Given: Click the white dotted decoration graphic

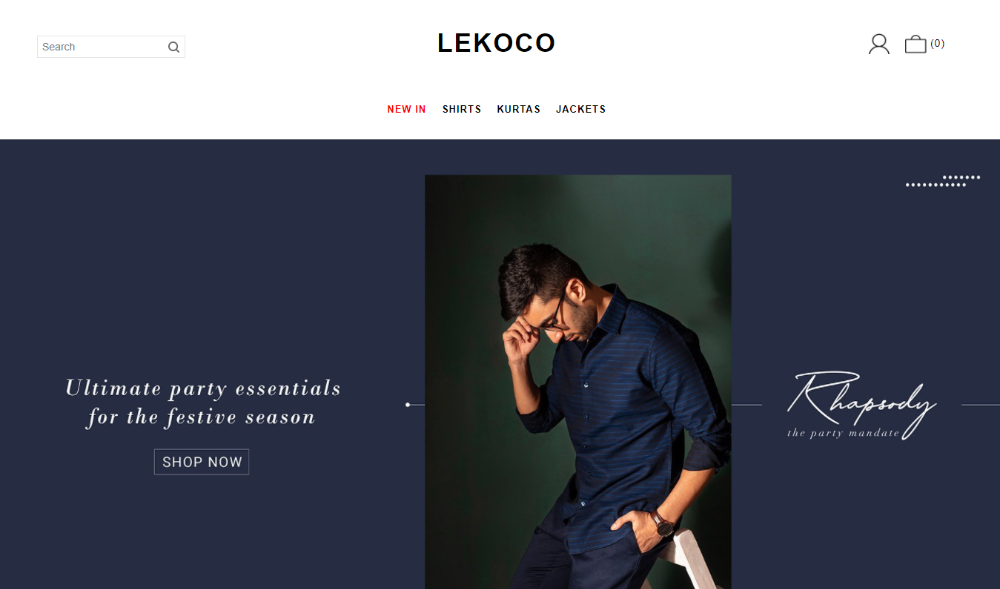Looking at the screenshot, I should (943, 181).
